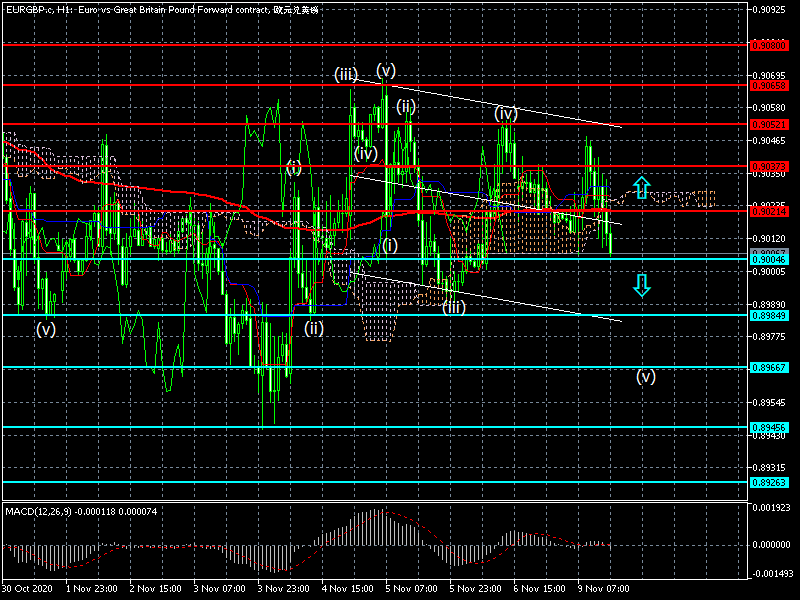The image size is (800, 600).
Task: Select the projected (v) wave label at bottom right
Action: [x=647, y=377]
